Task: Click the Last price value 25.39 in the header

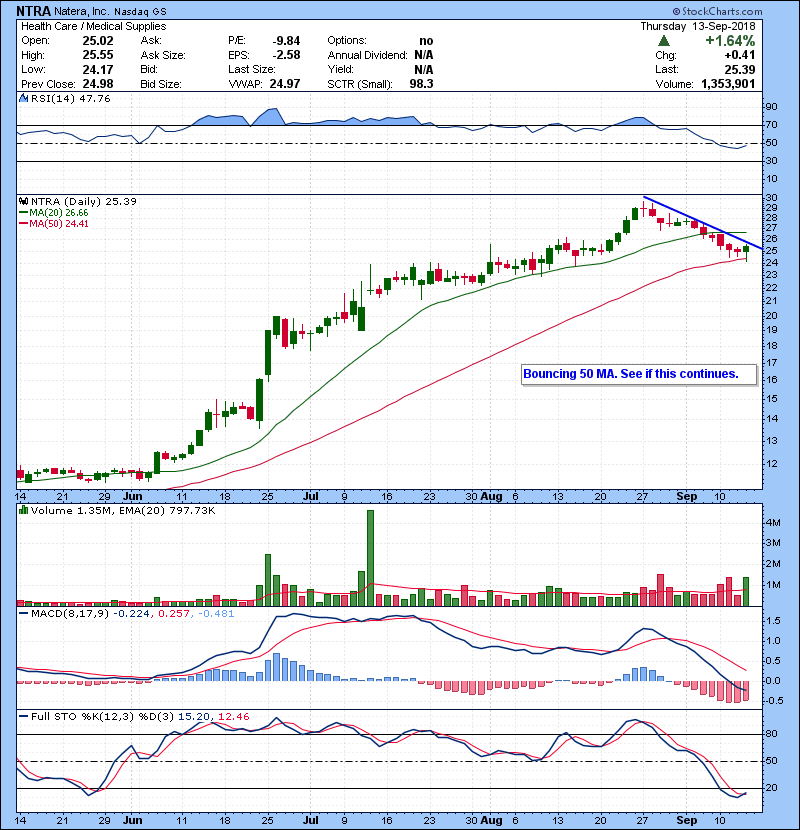Action: click(740, 69)
